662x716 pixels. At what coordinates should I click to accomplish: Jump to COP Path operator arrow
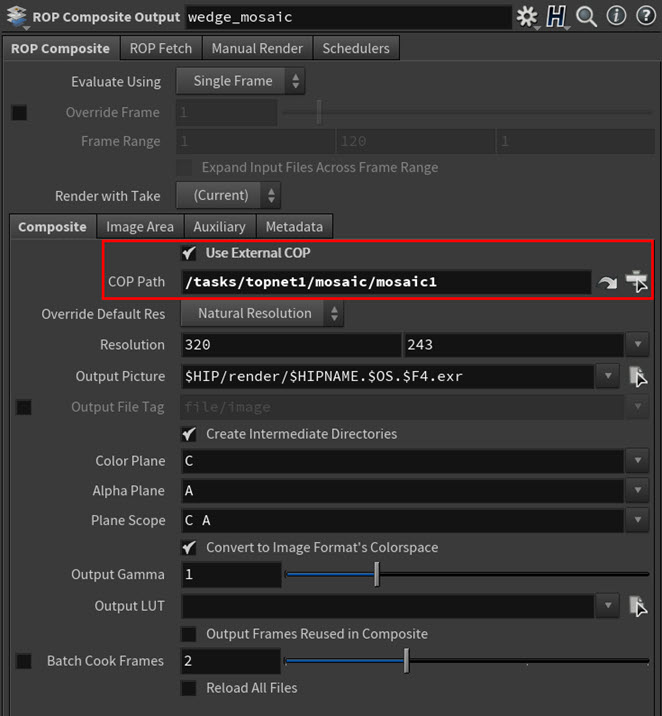click(x=608, y=283)
